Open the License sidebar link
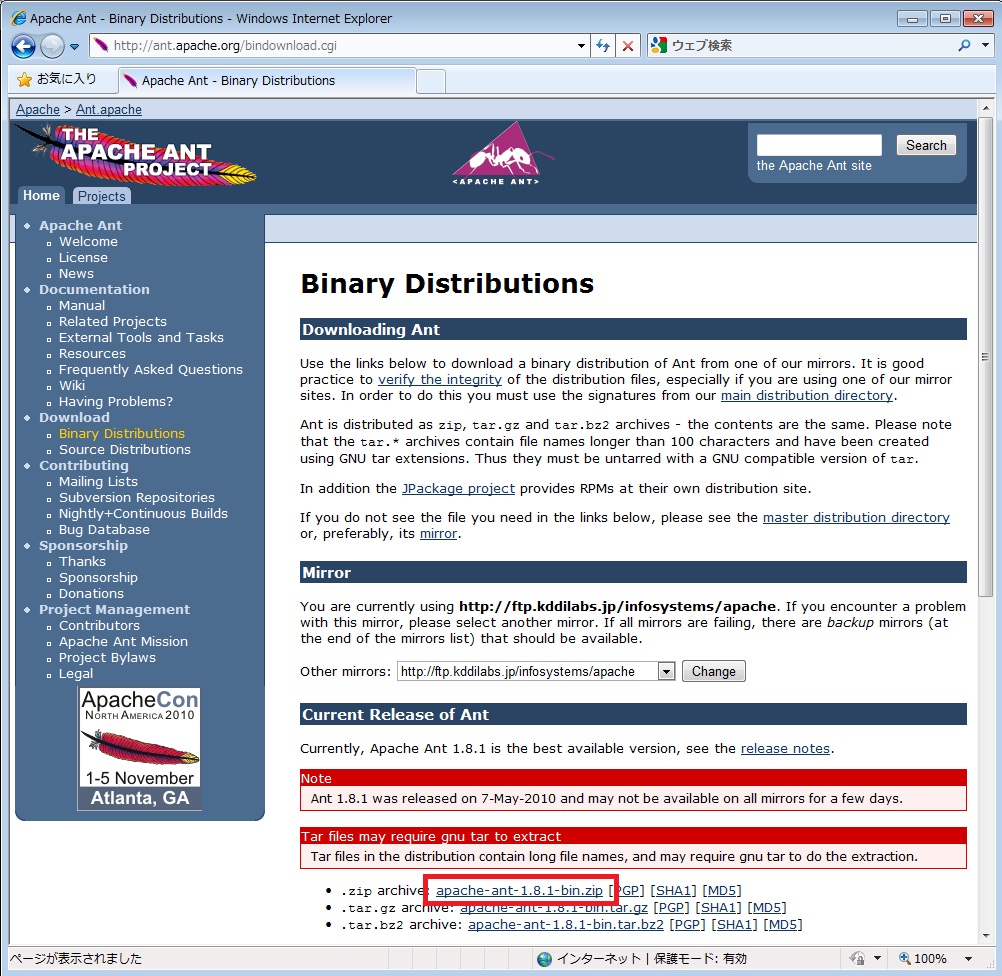1002x976 pixels. pos(83,258)
